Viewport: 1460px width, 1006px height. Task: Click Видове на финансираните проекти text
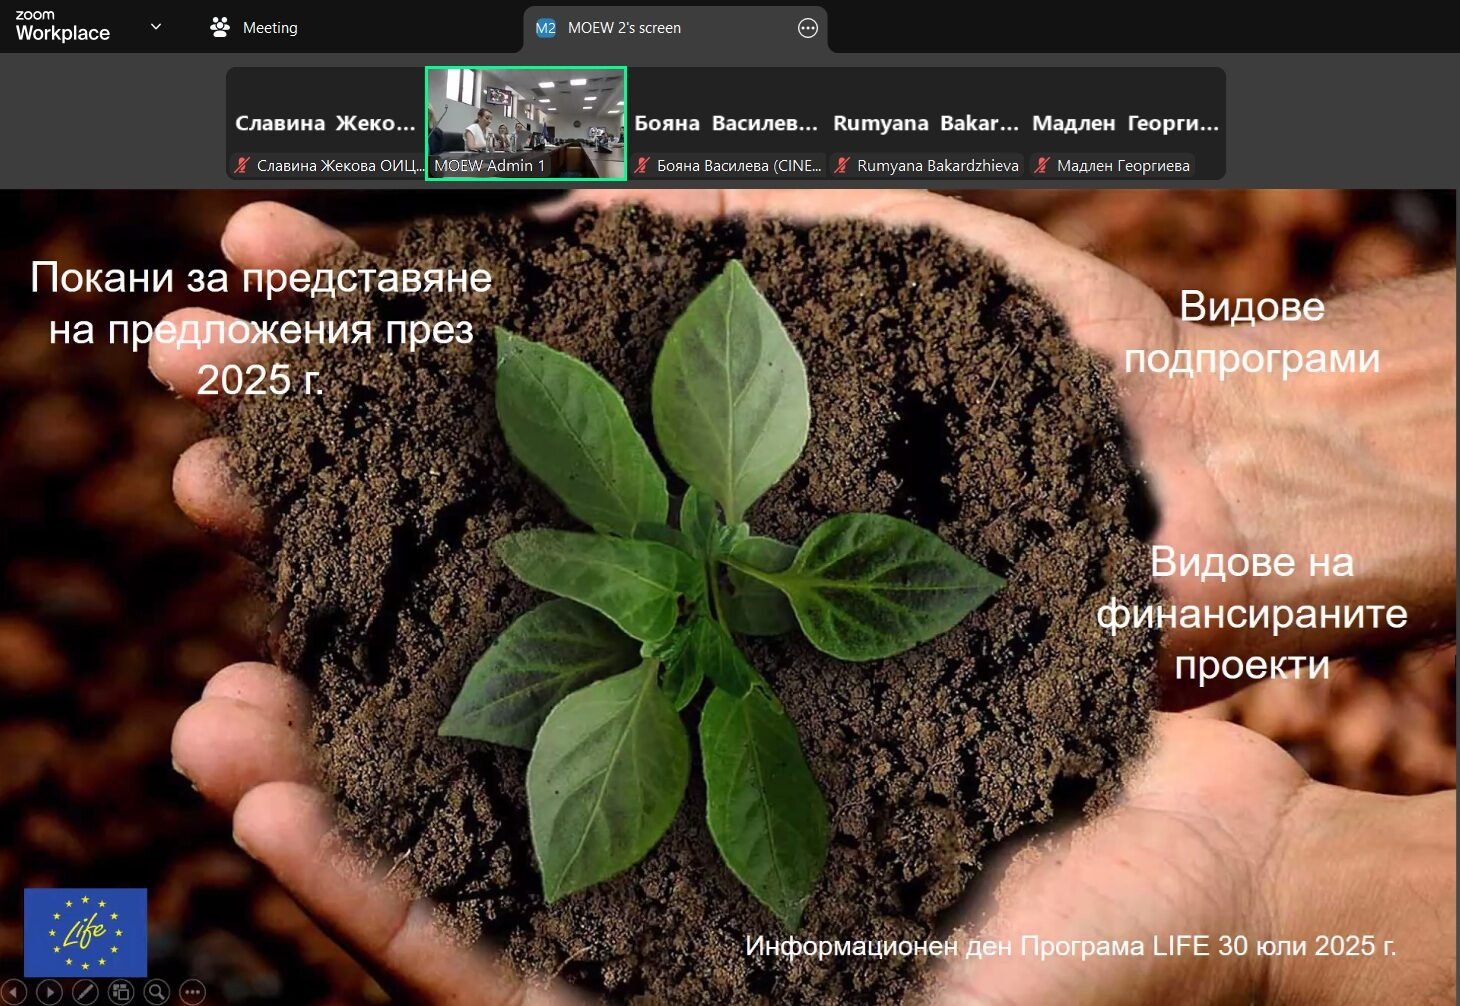[1251, 612]
